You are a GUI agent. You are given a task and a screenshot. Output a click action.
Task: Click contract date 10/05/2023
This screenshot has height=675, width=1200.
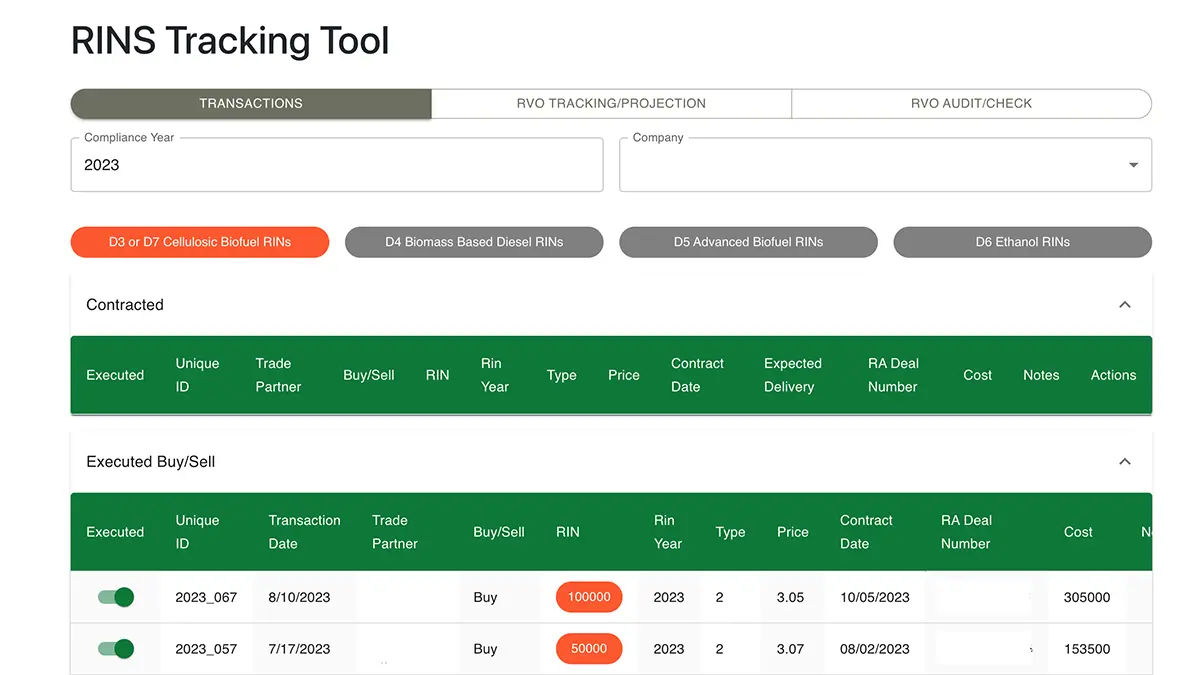[x=875, y=597]
